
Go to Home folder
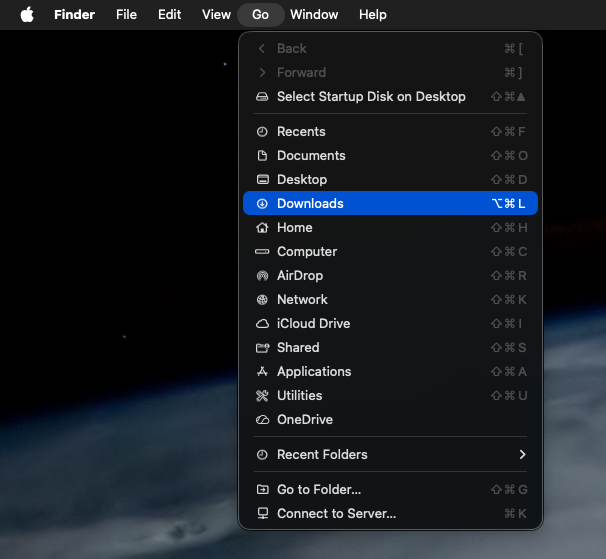[390, 228]
